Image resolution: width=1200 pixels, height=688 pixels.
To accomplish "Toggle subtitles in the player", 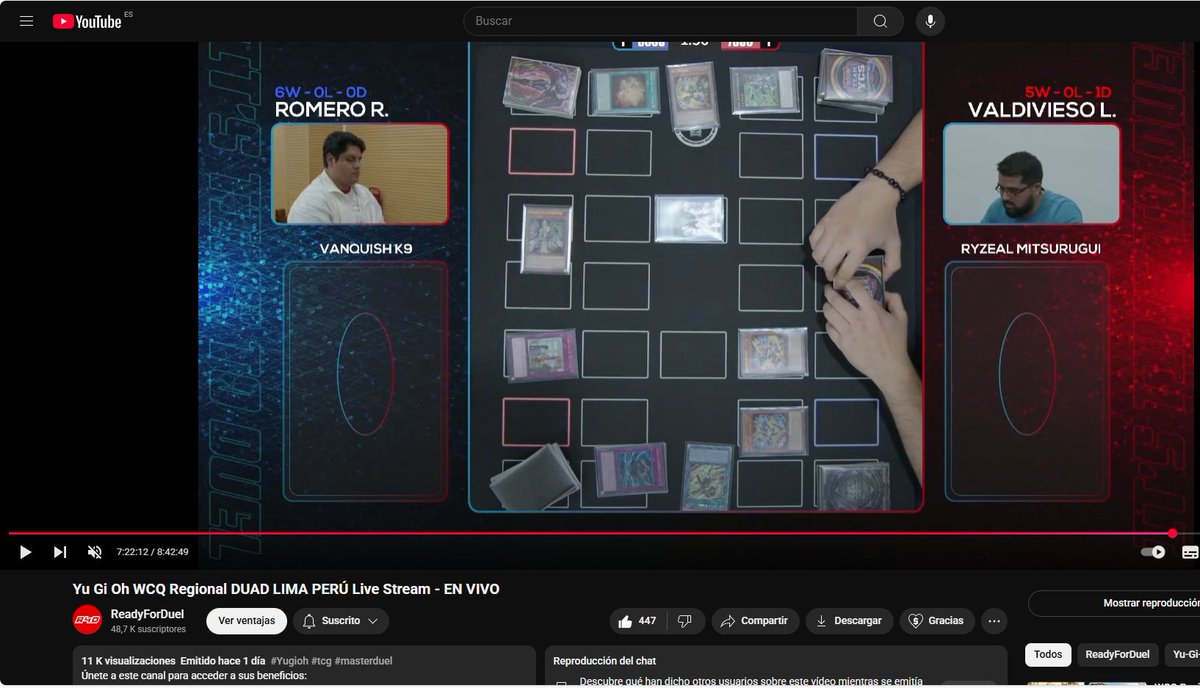I will [x=1190, y=552].
